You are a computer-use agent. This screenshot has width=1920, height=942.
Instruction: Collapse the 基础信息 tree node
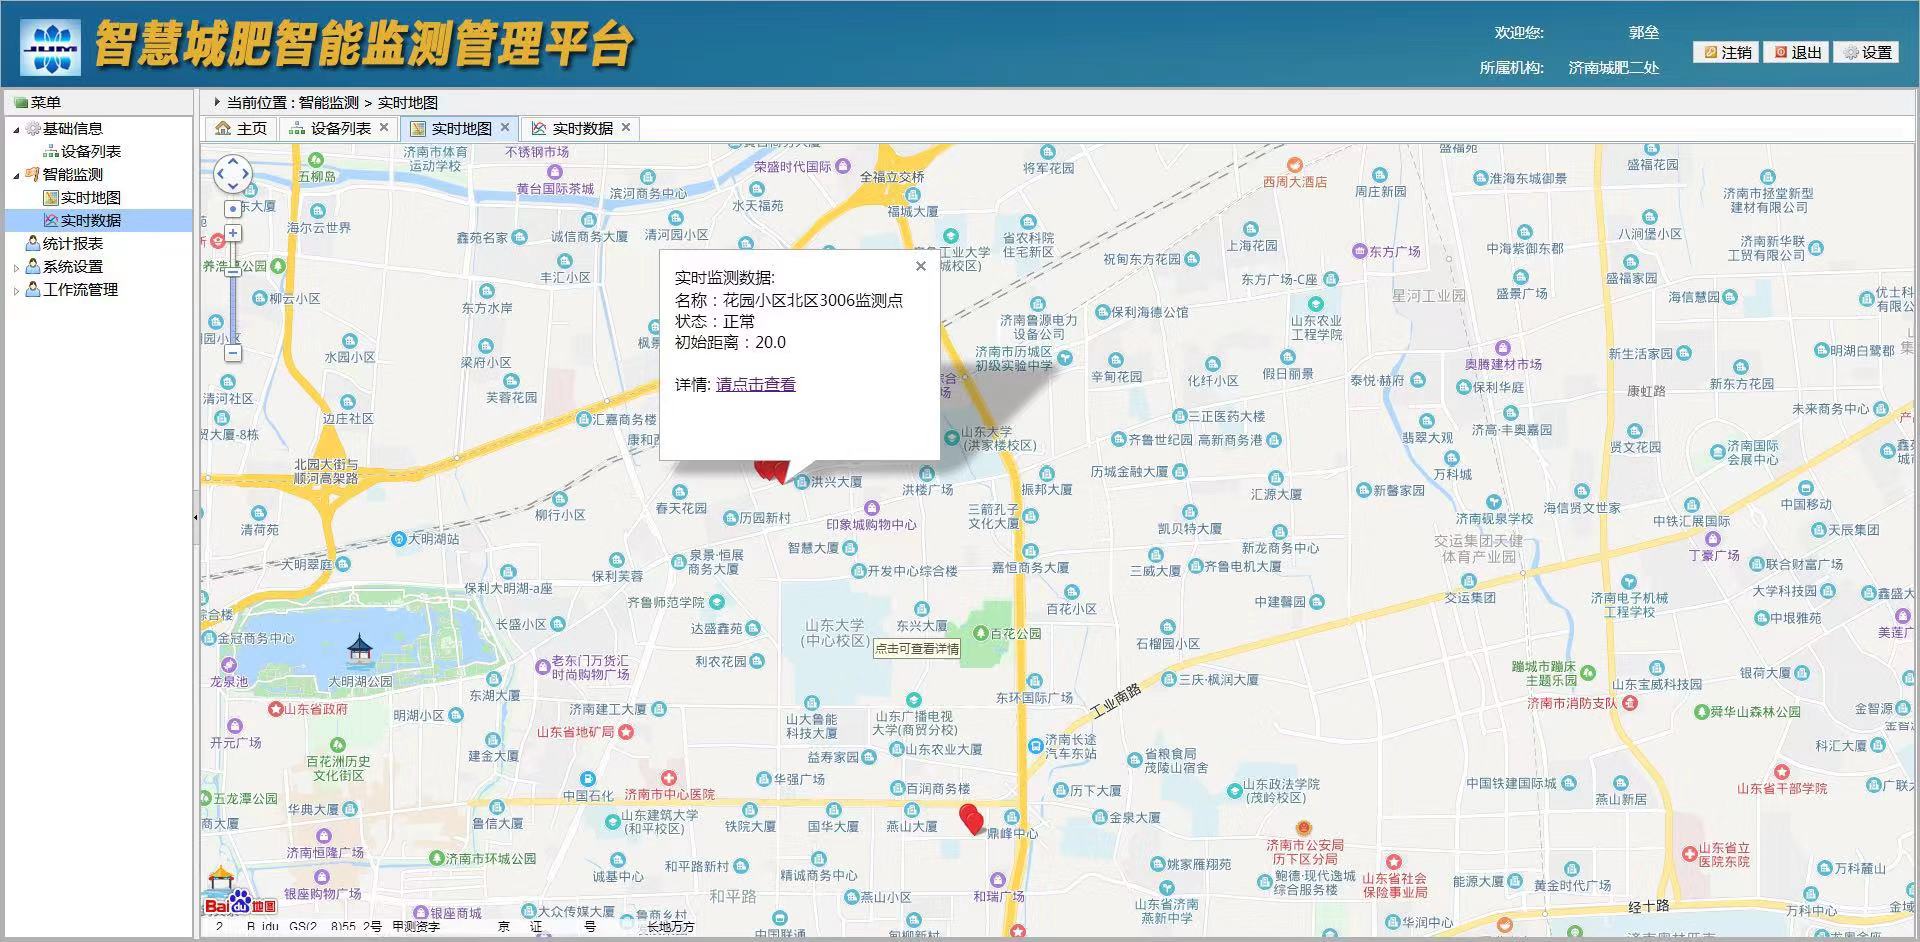(16, 128)
